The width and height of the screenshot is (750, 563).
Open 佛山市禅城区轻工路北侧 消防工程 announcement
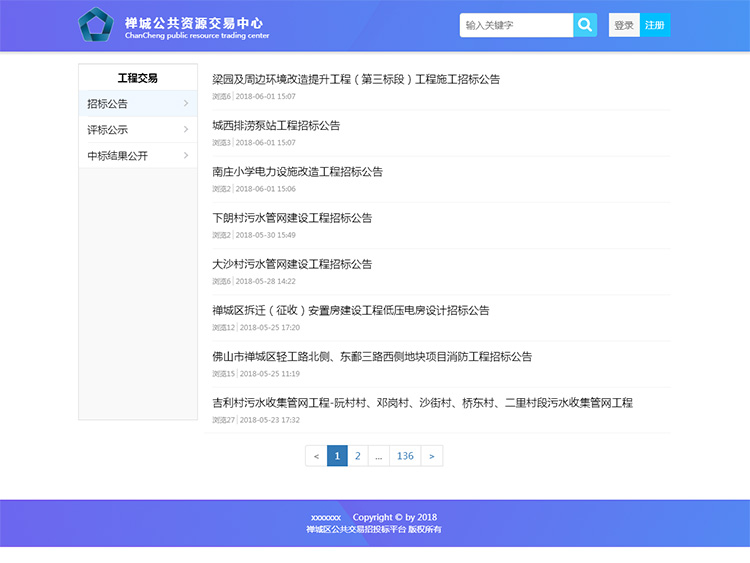point(372,356)
